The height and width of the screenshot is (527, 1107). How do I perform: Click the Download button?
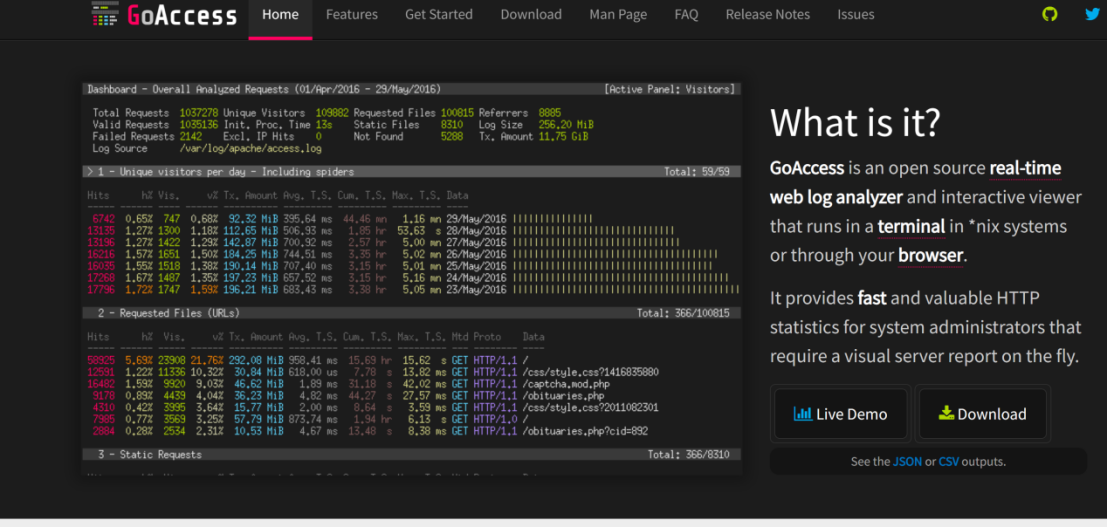pos(983,414)
